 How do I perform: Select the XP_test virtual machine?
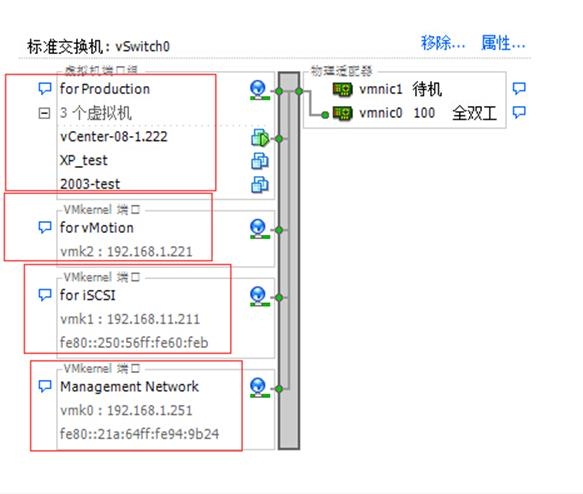(x=84, y=161)
